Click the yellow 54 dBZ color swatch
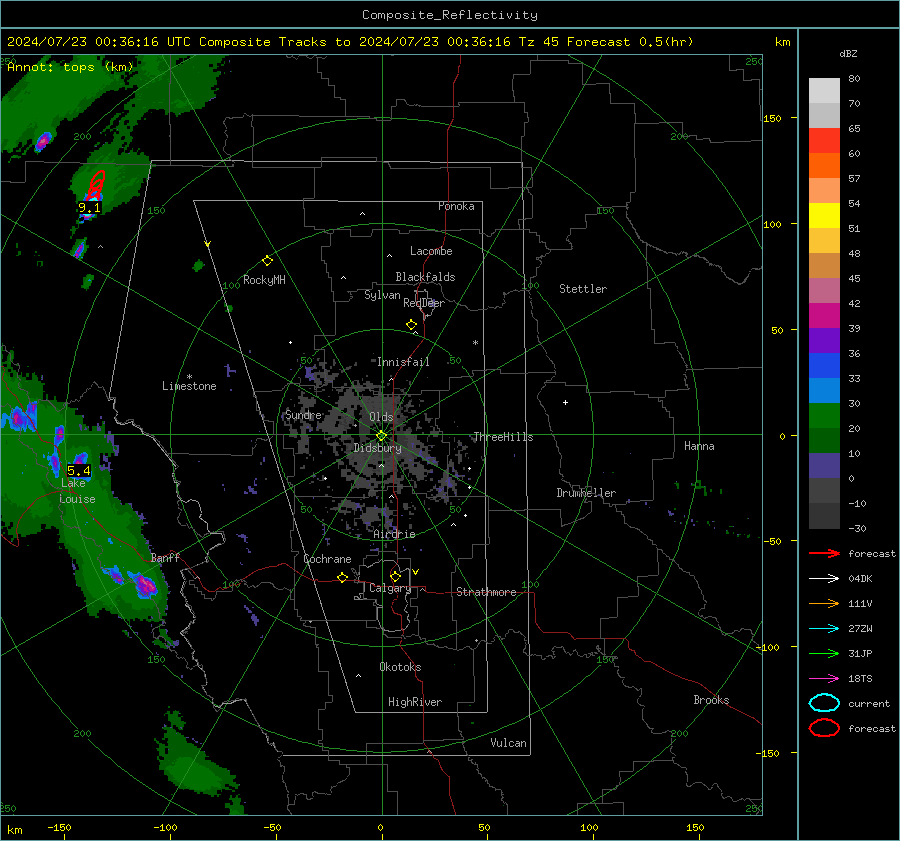The width and height of the screenshot is (900, 841). [x=824, y=215]
